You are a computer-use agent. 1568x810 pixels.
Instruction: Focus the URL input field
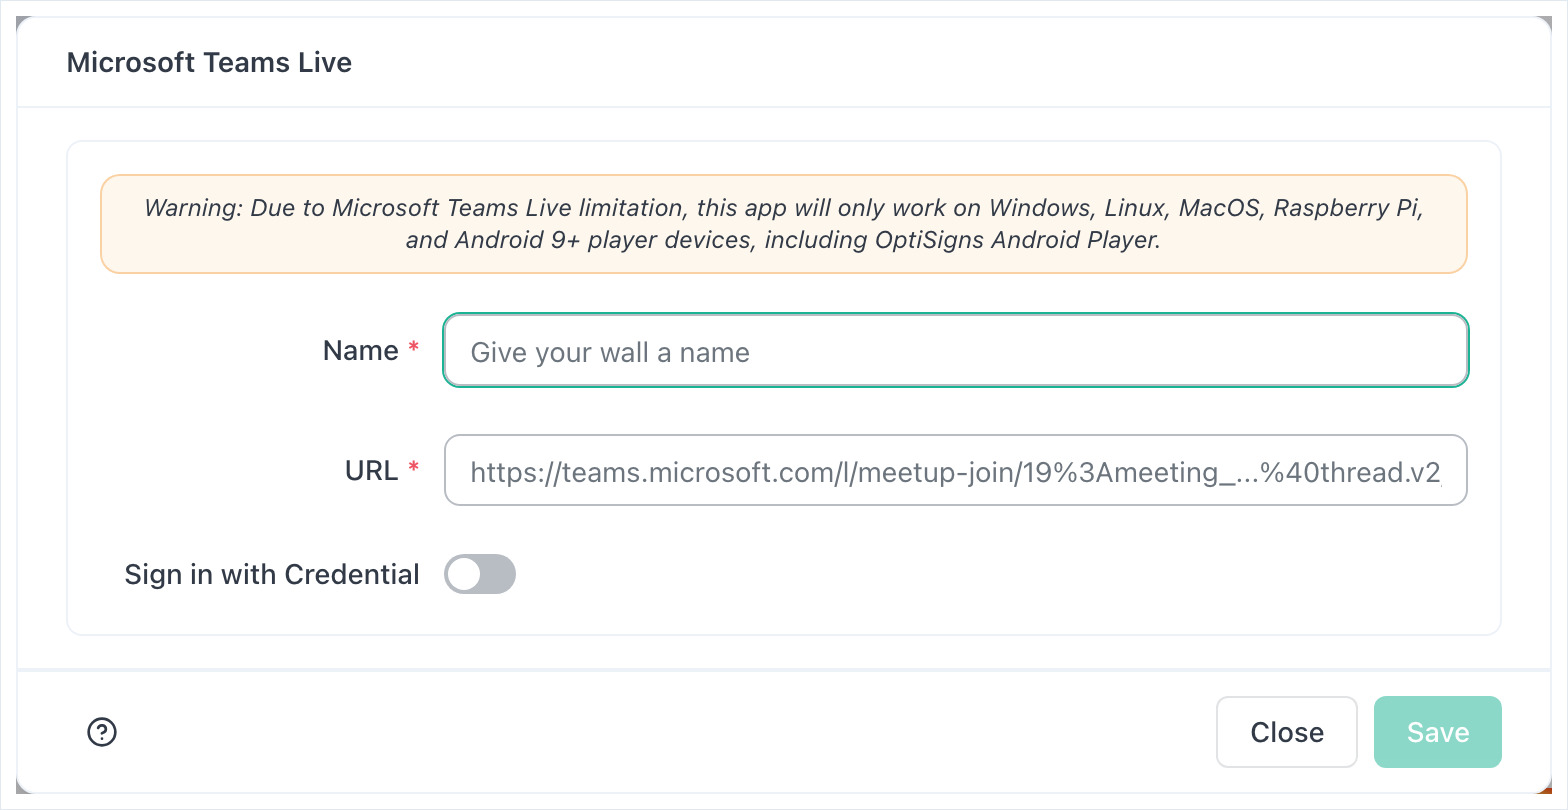point(956,470)
